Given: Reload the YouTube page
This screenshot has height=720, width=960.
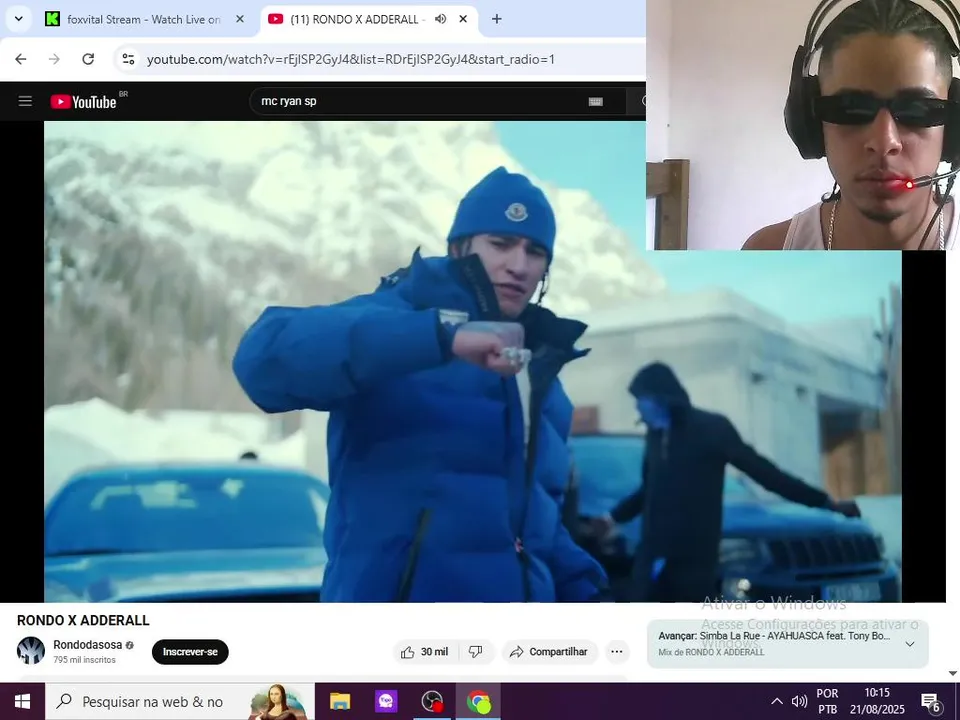Looking at the screenshot, I should [88, 59].
